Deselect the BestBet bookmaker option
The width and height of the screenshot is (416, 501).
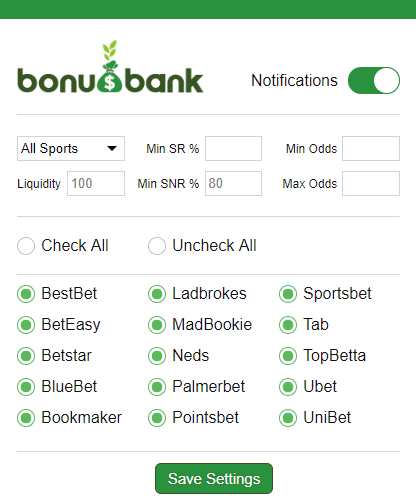(26, 294)
